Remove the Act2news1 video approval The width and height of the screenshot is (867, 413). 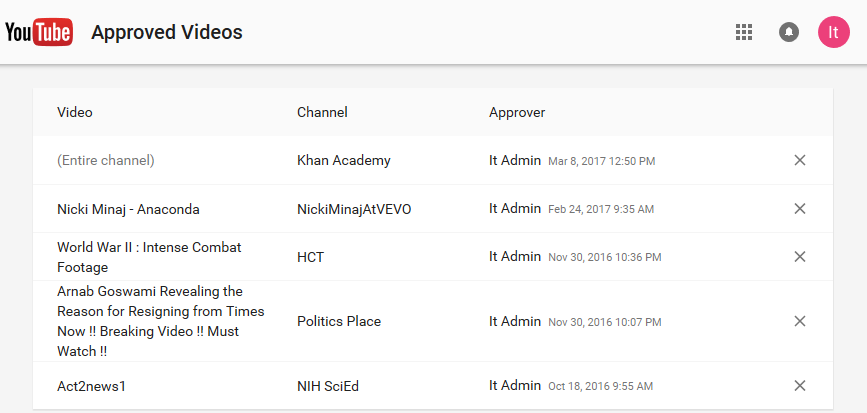point(800,385)
